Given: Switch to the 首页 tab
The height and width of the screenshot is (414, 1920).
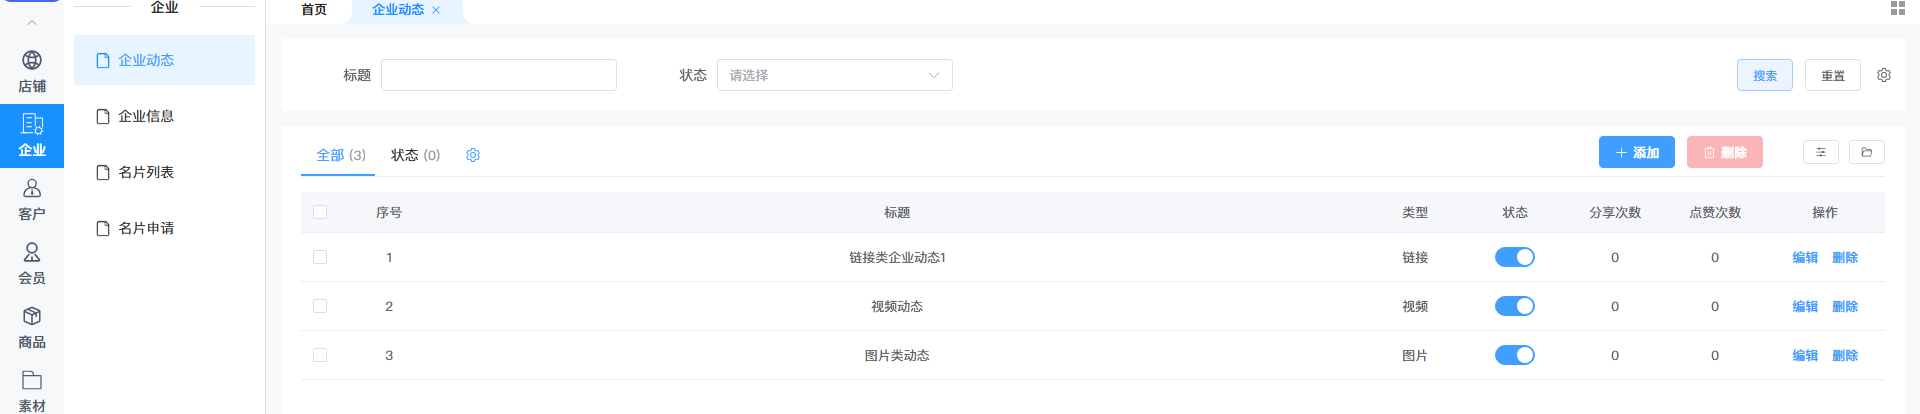Looking at the screenshot, I should click(x=314, y=9).
